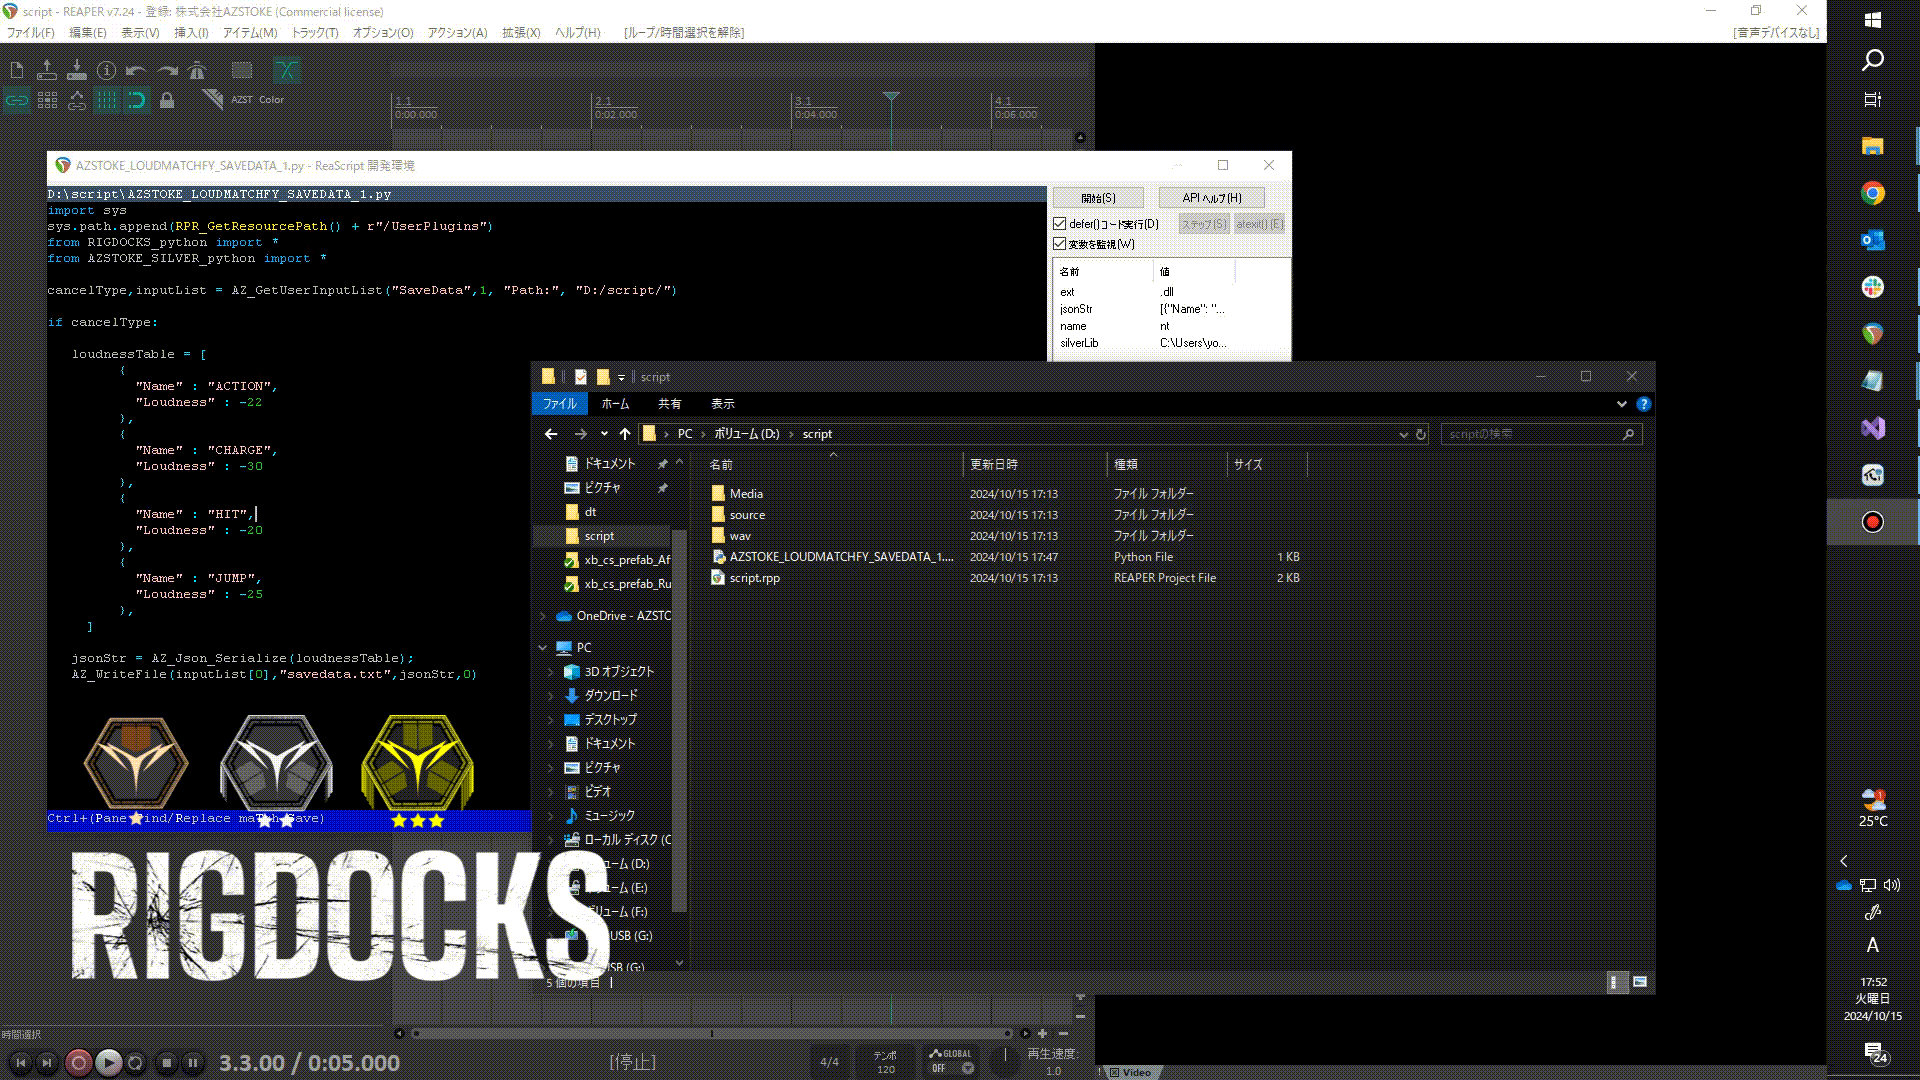Viewport: 1920px width, 1080px height.
Task: Click the Save Project download-arrow icon
Action: 77,70
